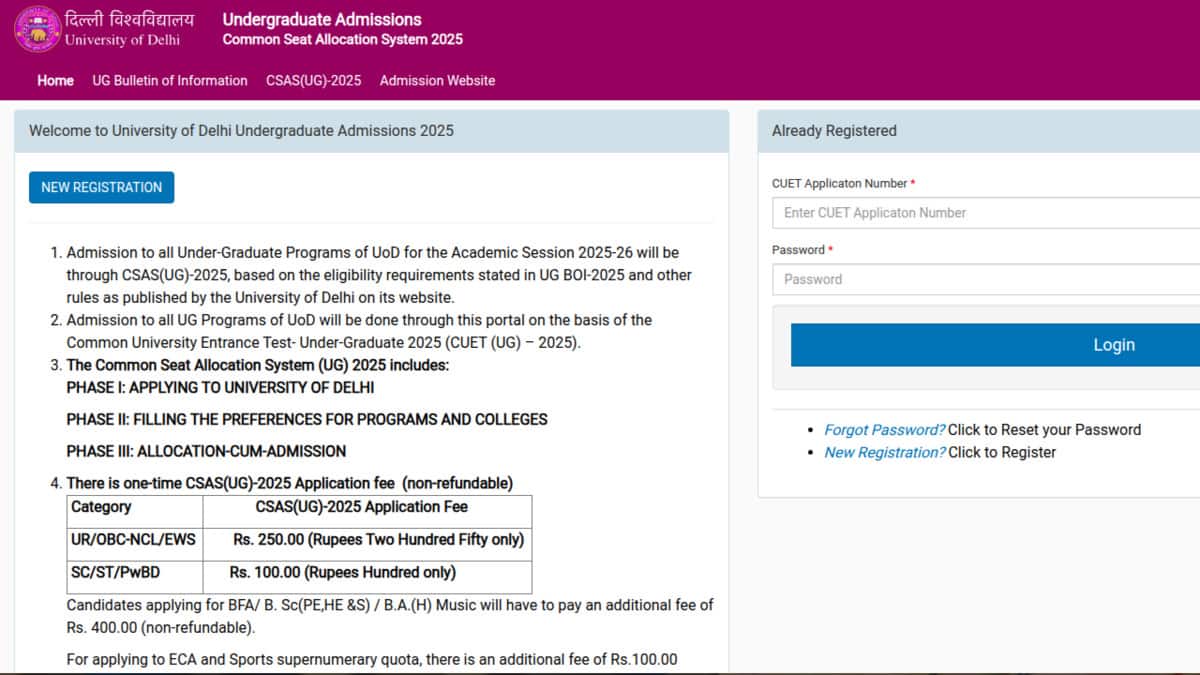Click the Welcome to University of Delhi heading
1200x675 pixels.
coord(241,131)
